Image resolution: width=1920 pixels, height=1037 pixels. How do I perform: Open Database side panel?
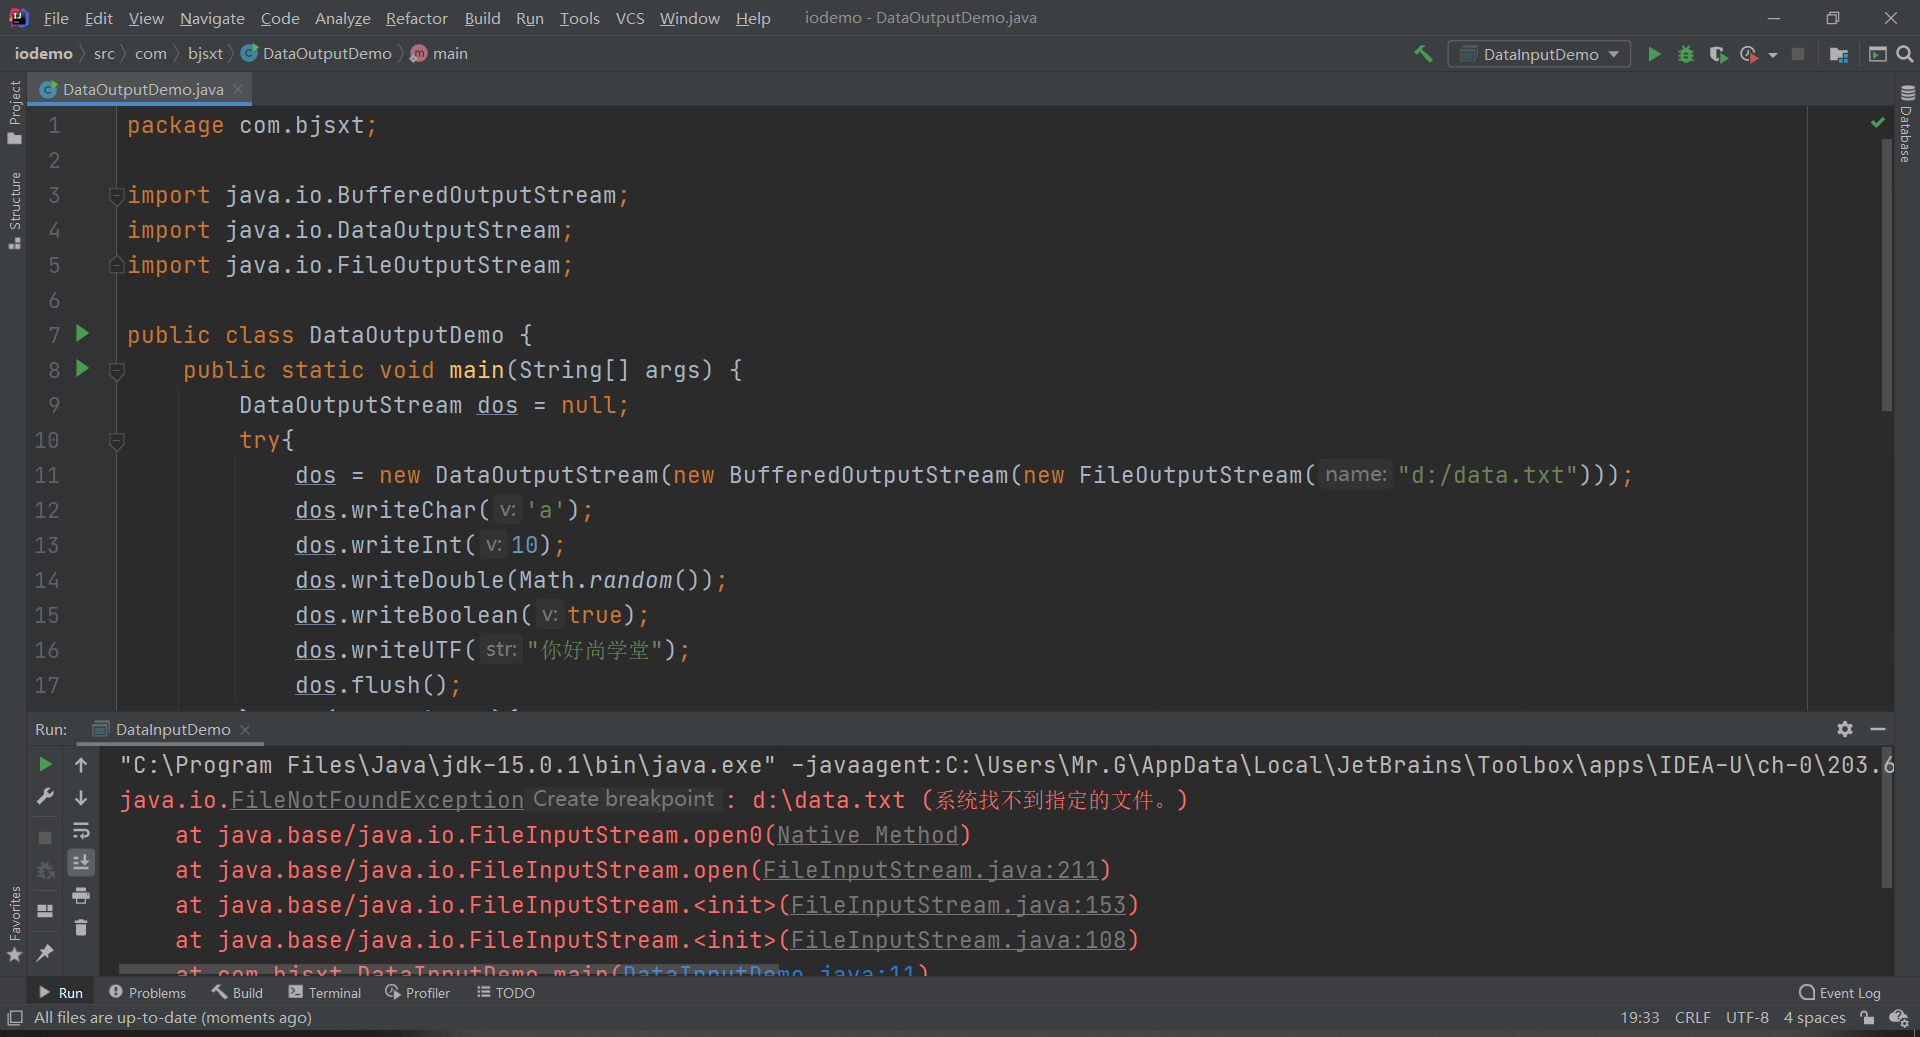tap(1906, 125)
